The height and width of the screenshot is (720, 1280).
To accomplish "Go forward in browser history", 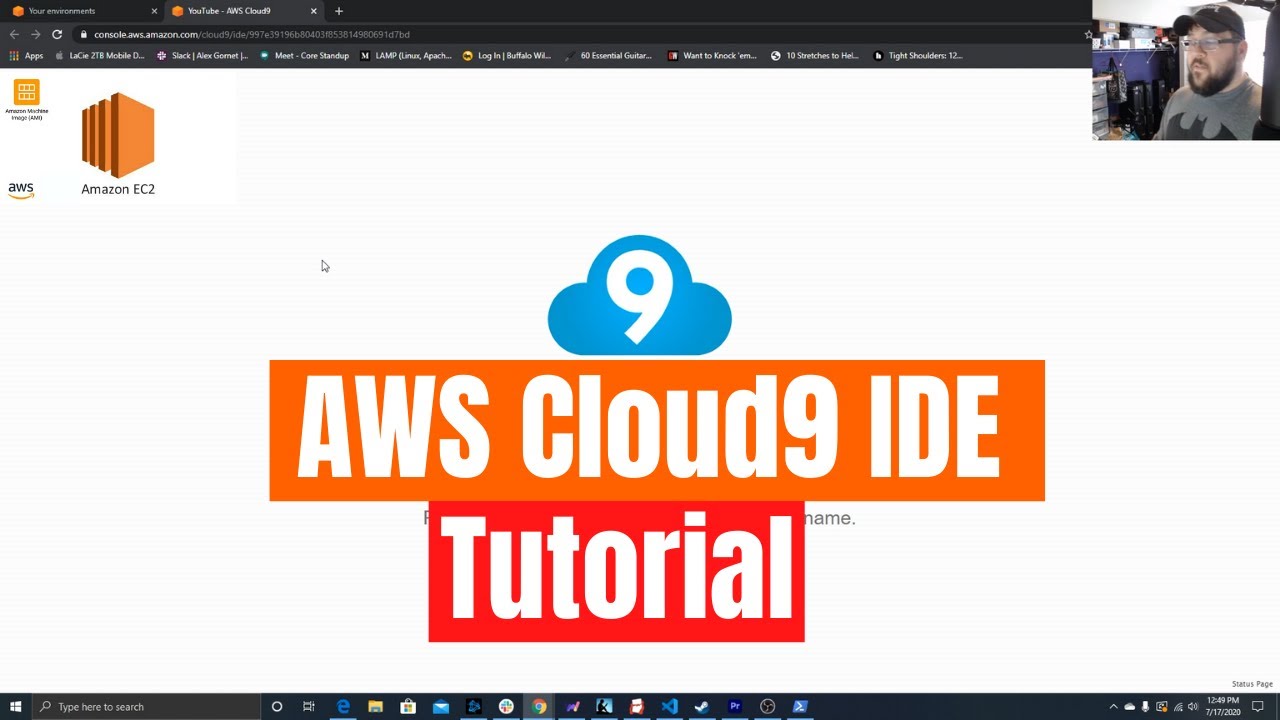I will tap(35, 34).
